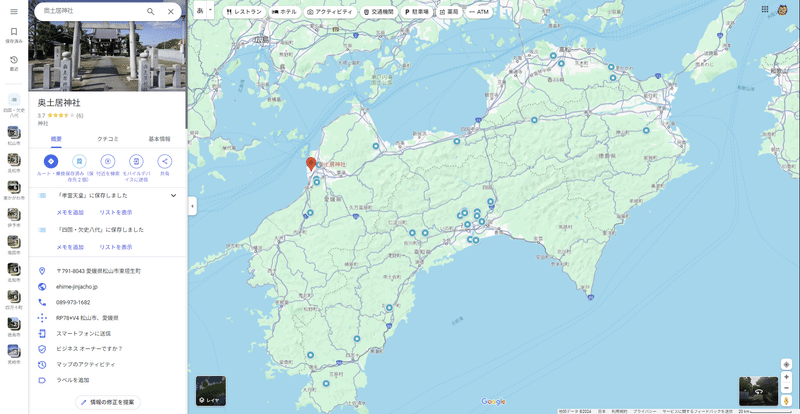The width and height of the screenshot is (800, 414).
Task: Filter by ホテル chip
Action: (284, 11)
